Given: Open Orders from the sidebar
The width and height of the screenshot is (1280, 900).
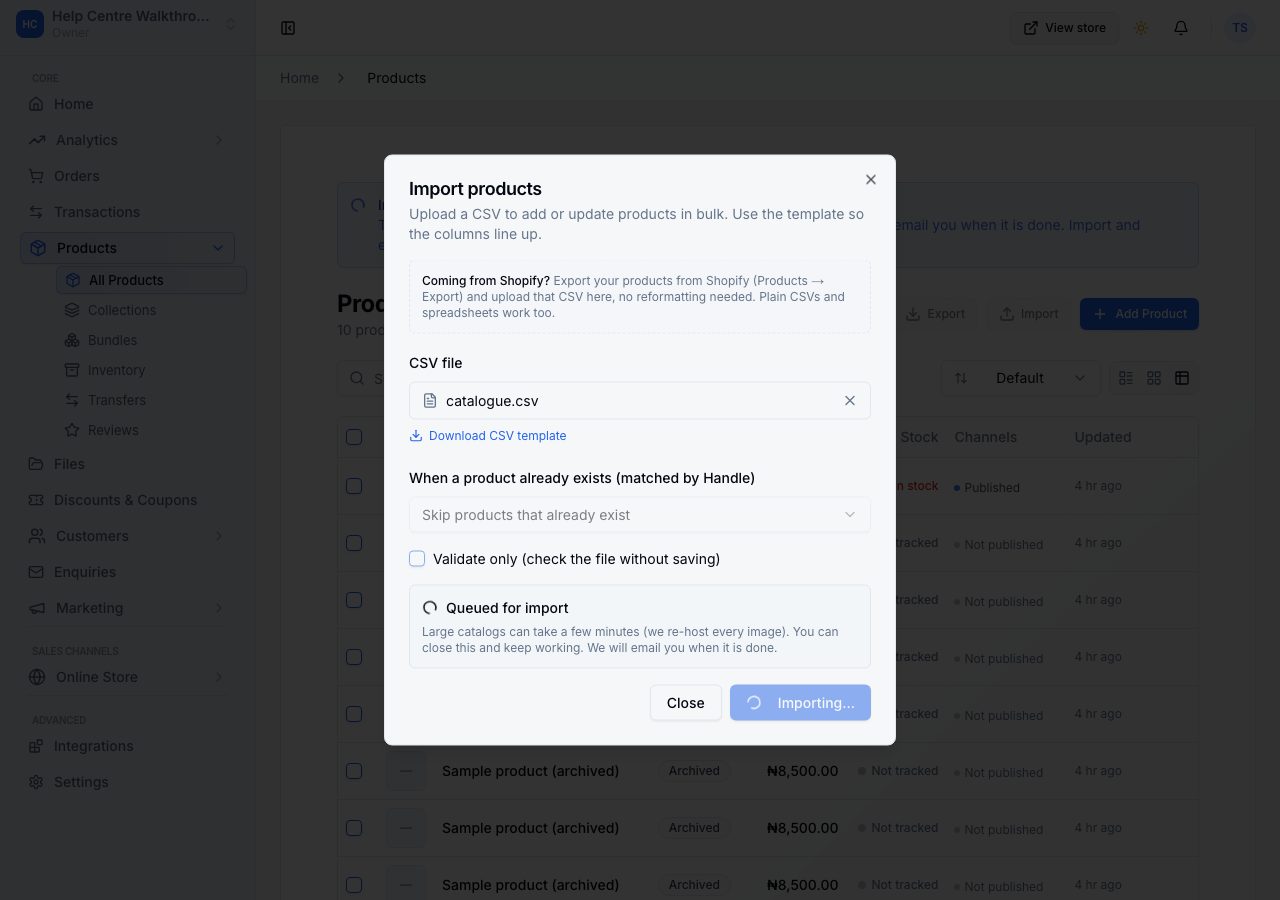Looking at the screenshot, I should pos(127,176).
